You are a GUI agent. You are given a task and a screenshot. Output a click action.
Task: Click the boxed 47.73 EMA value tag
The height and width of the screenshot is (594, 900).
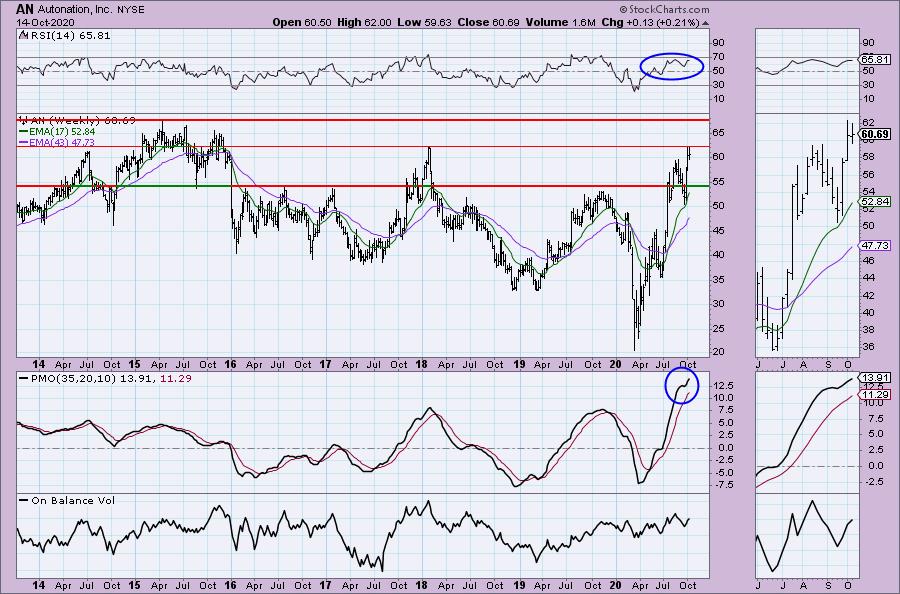[x=875, y=245]
